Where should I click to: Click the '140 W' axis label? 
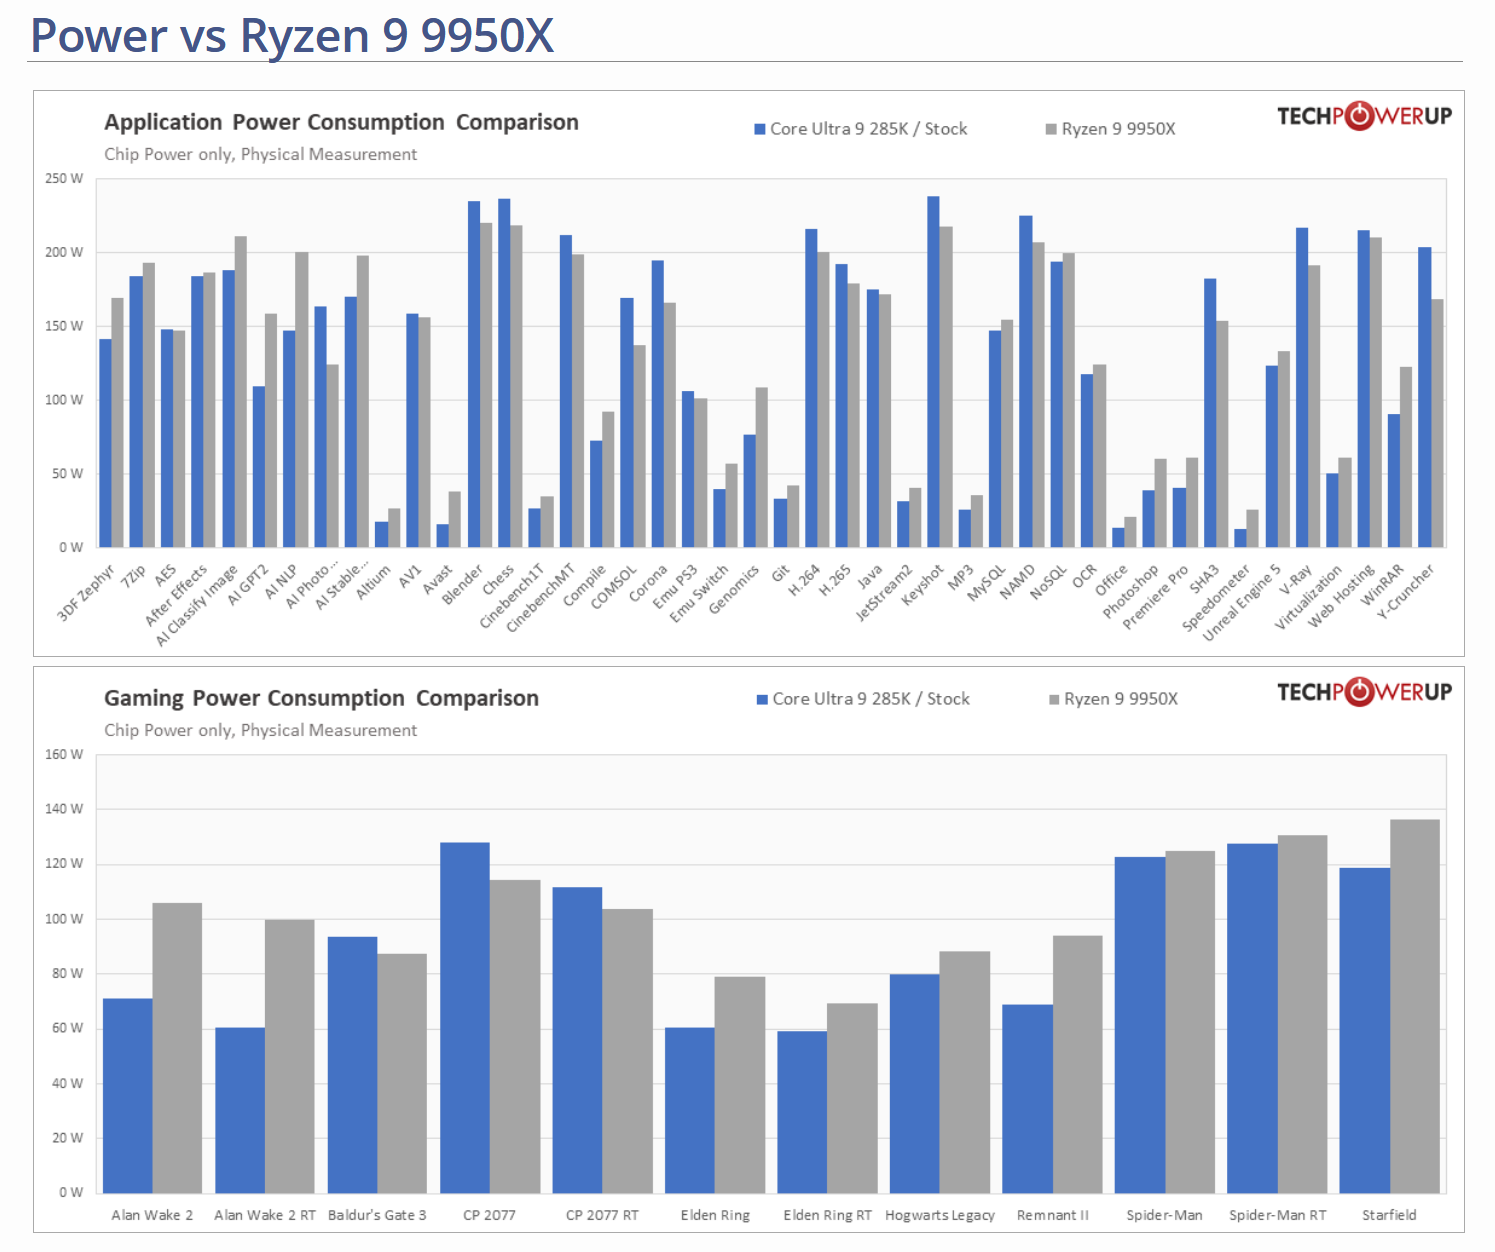coord(64,808)
